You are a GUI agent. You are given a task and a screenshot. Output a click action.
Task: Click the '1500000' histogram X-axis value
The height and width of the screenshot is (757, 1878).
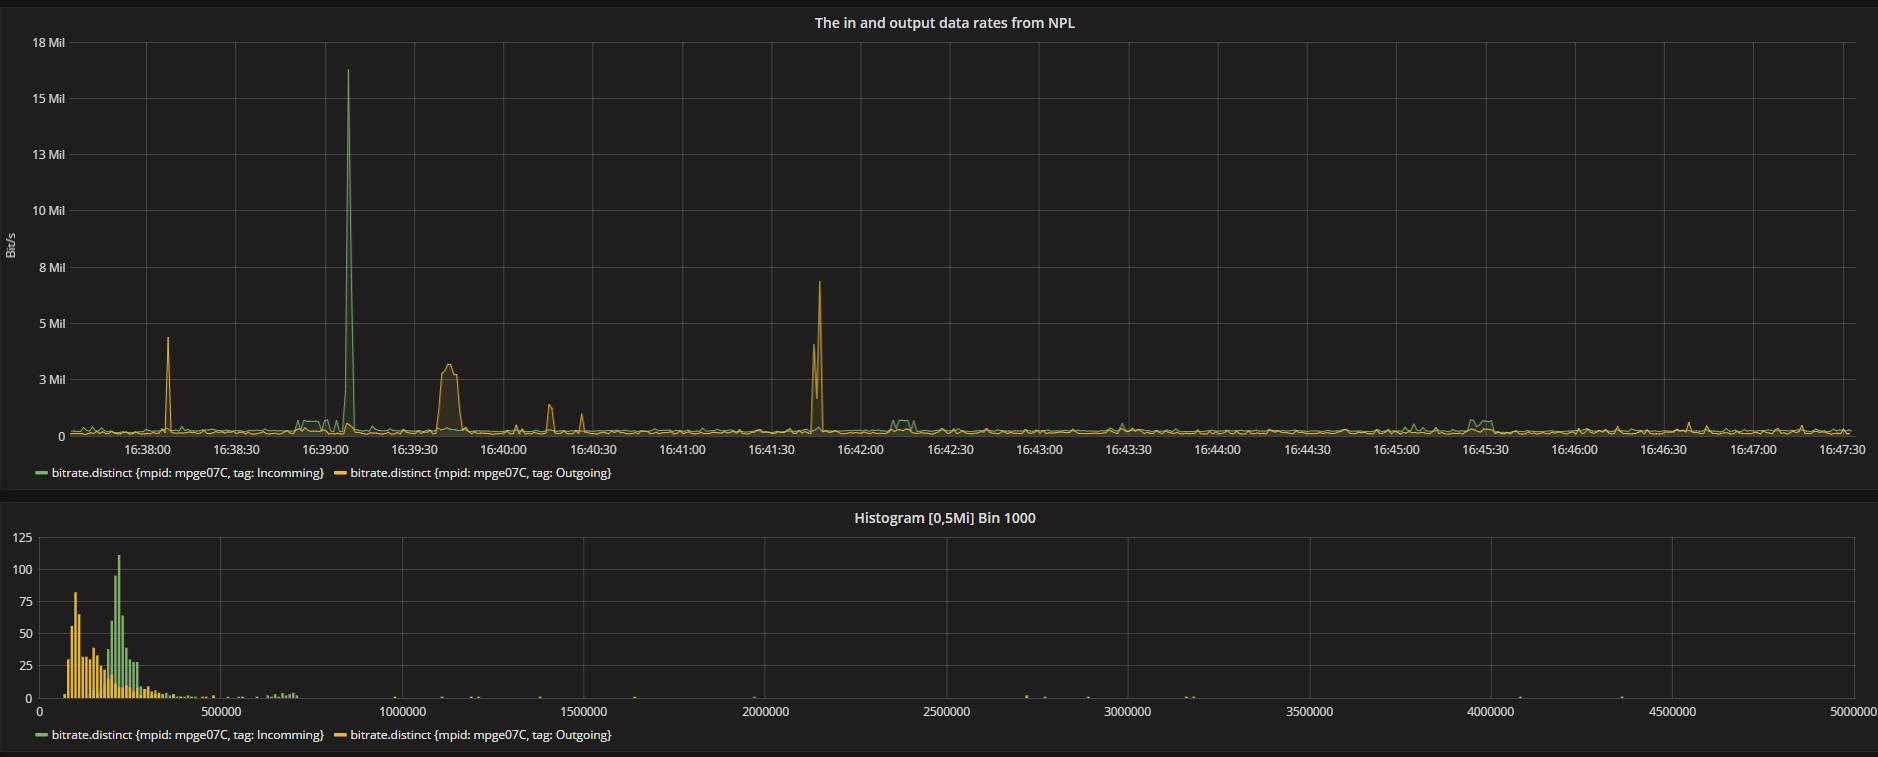[x=583, y=712]
